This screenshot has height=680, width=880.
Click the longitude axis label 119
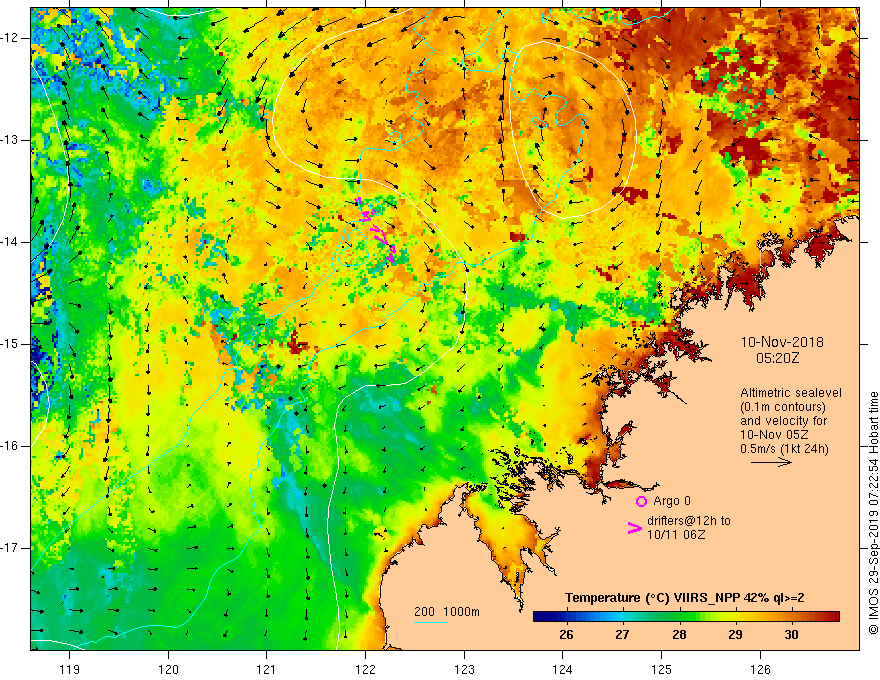coord(70,669)
